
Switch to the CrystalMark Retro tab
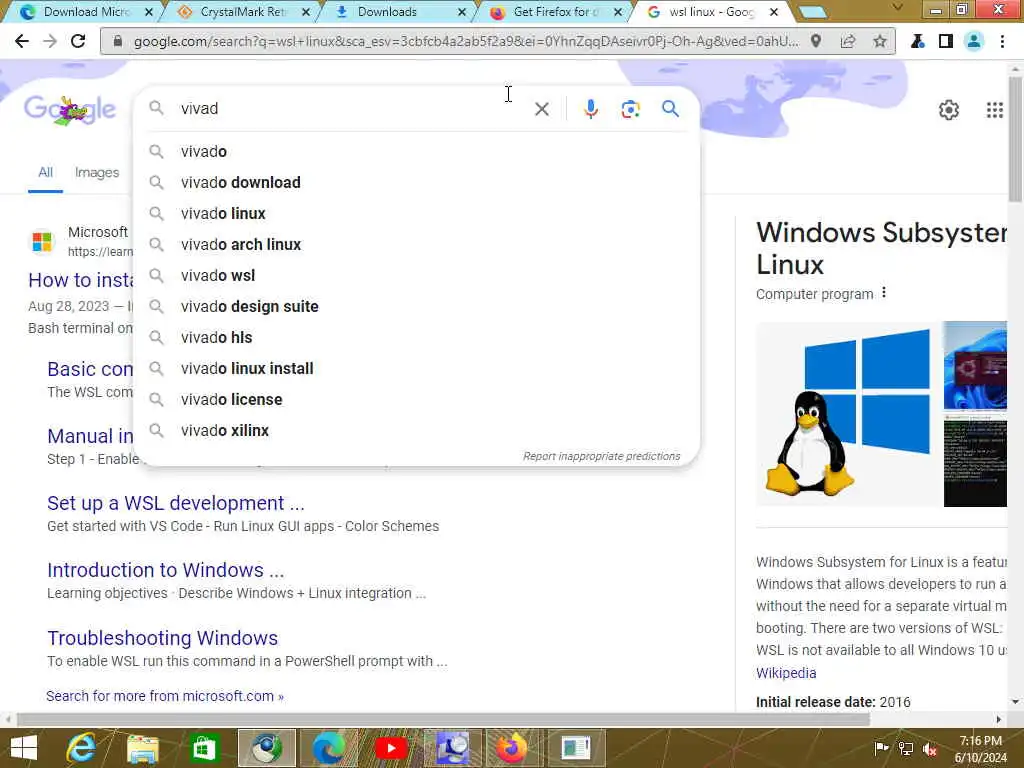coord(243,12)
